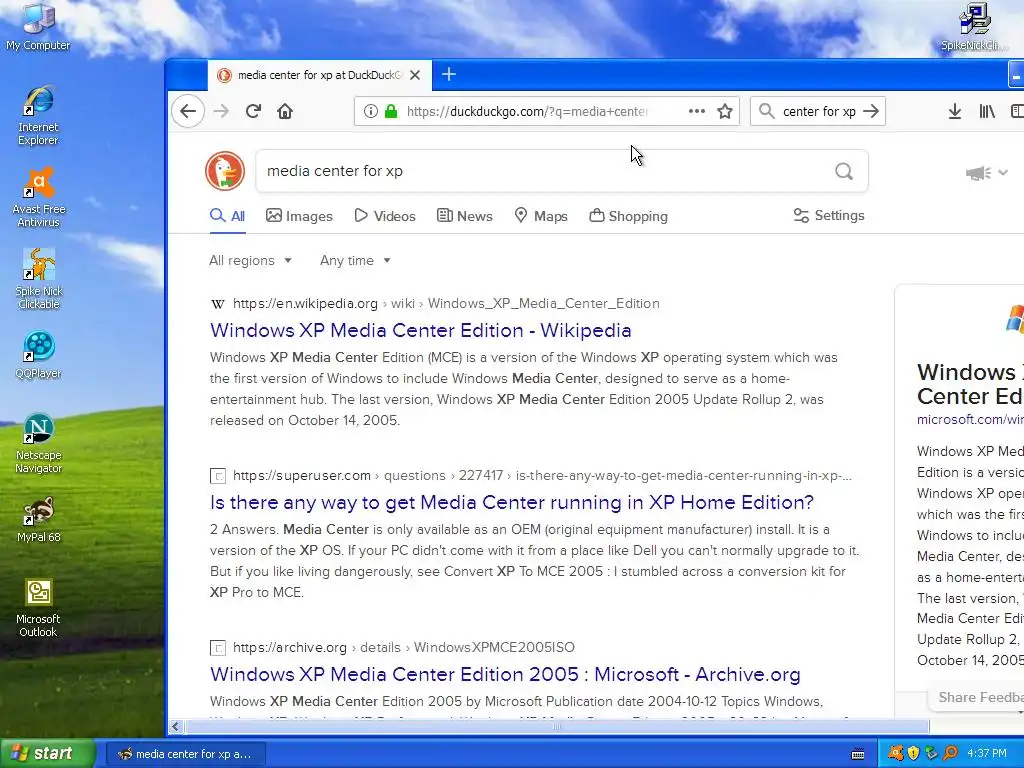Viewport: 1024px width, 768px height.
Task: Click system clock showing 4:37 PM
Action: [x=987, y=754]
